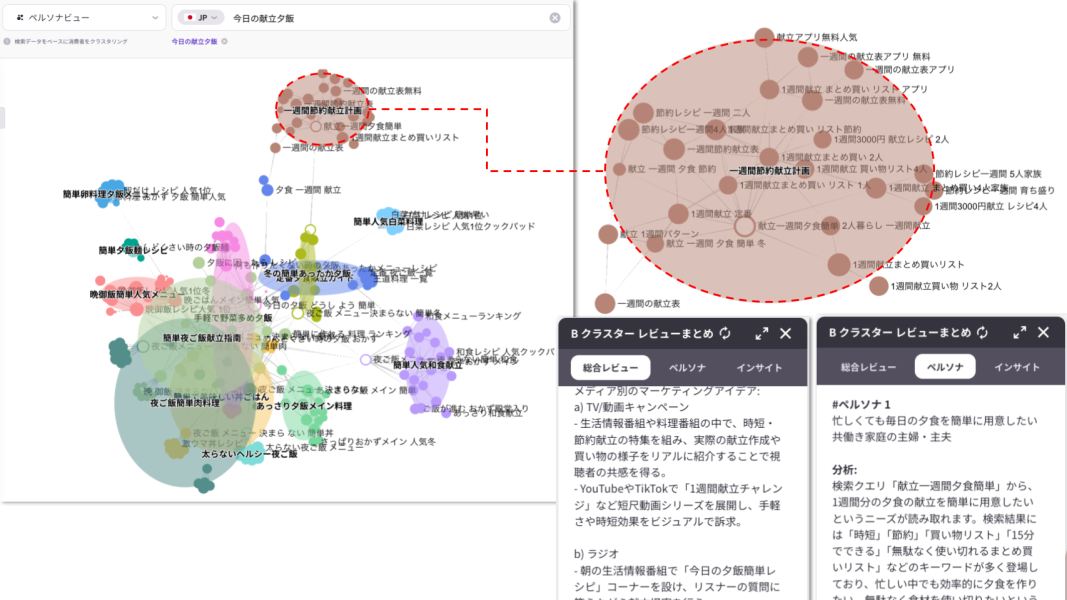Open インサイト tab in right panel
The width and height of the screenshot is (1067, 600).
point(1016,367)
